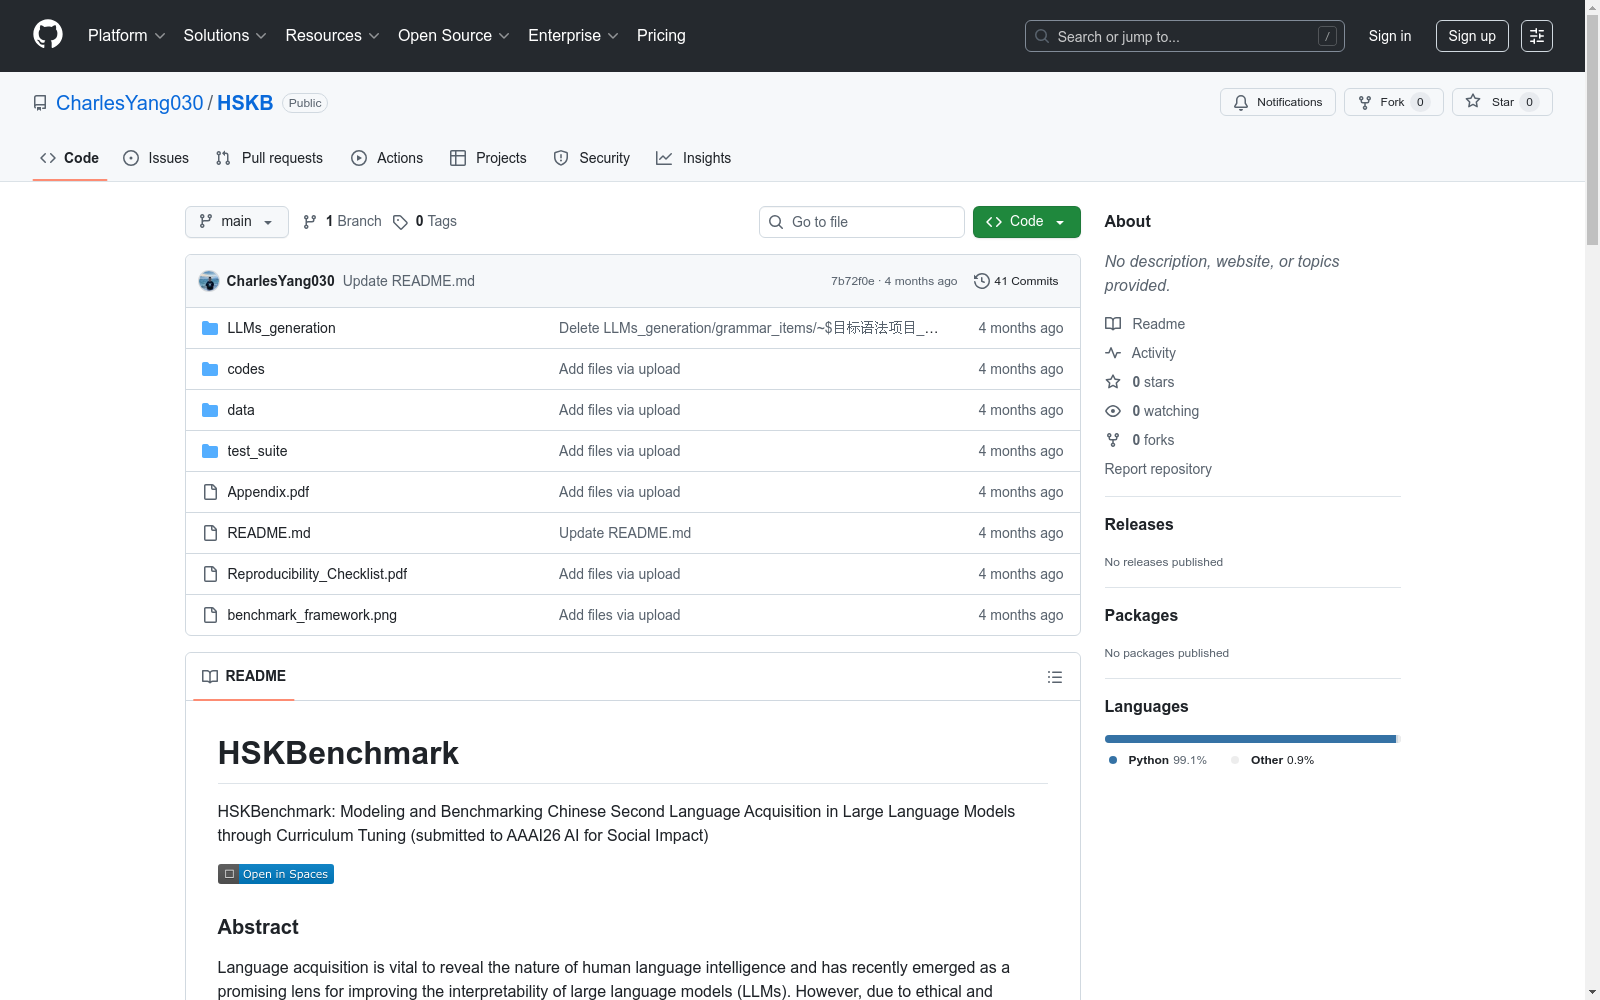View the 41 Commits history

[1016, 281]
